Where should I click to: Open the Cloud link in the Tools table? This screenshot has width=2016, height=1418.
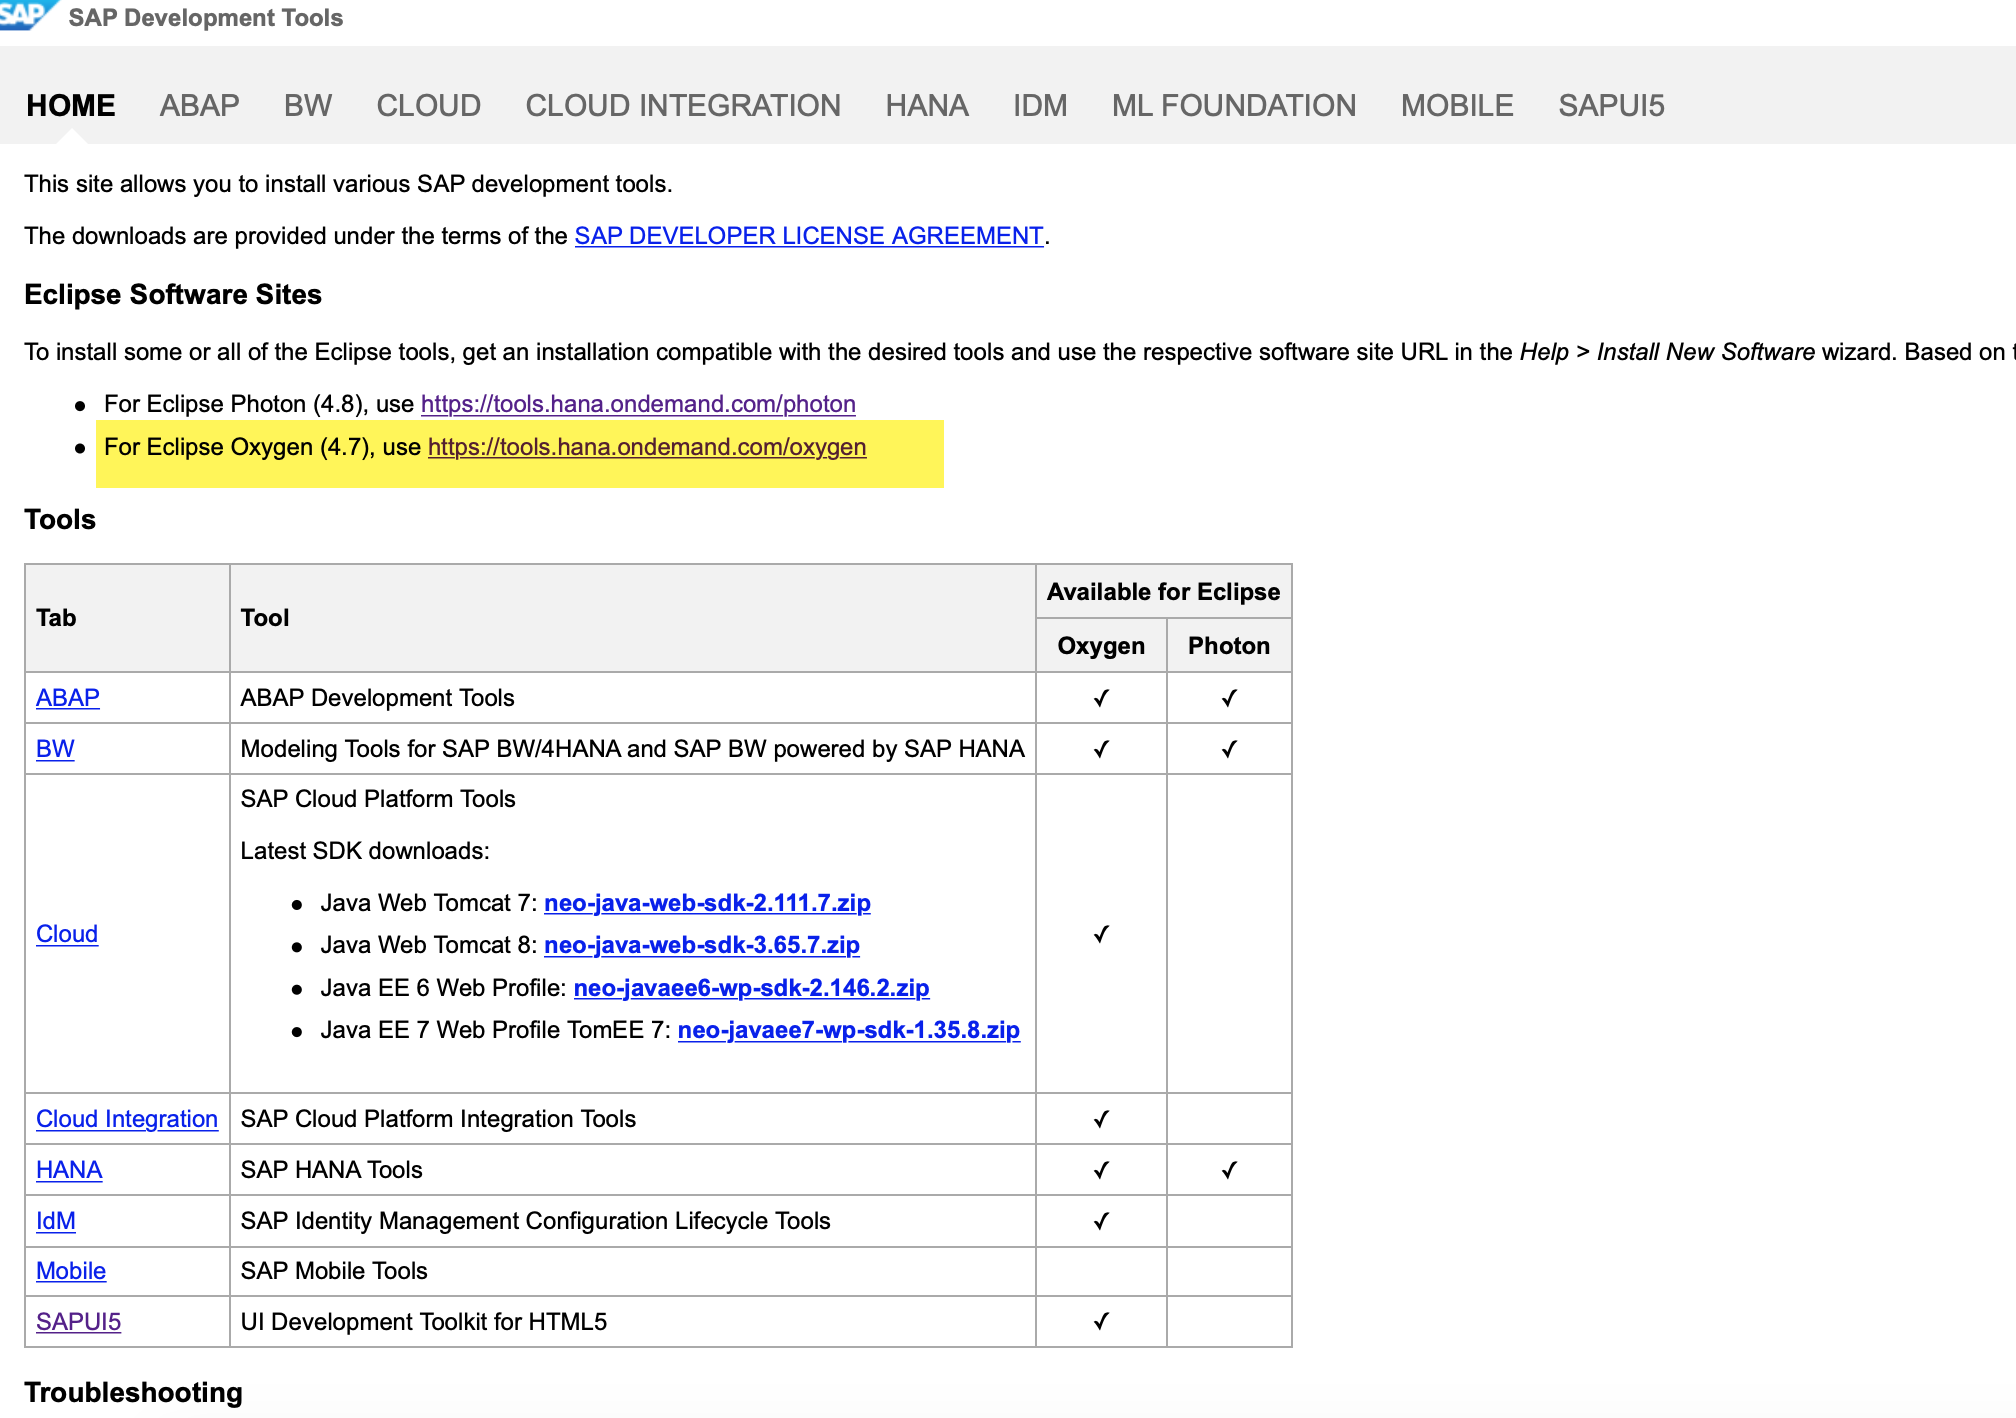(x=67, y=934)
